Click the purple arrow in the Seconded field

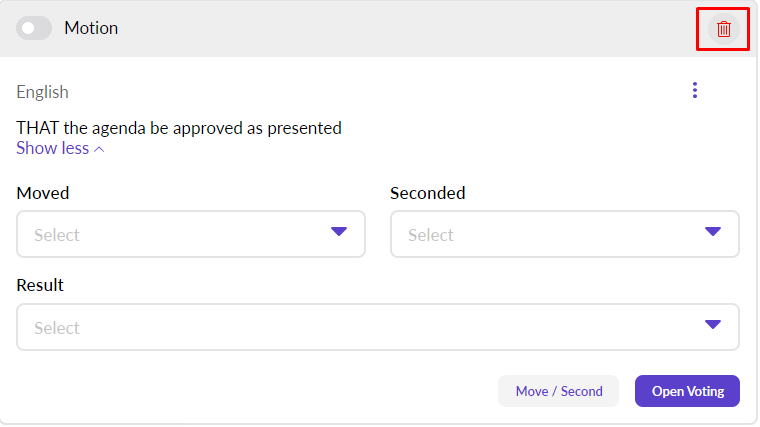tap(712, 232)
